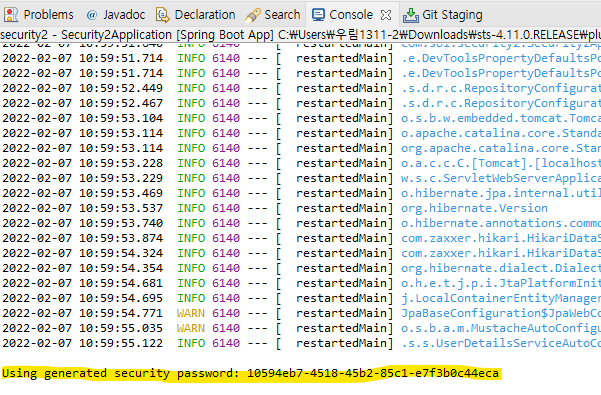Click the .s.s.UserDetailsServiceAutoCo logger name
Viewport: 601px width, 395px height.
tap(501, 343)
